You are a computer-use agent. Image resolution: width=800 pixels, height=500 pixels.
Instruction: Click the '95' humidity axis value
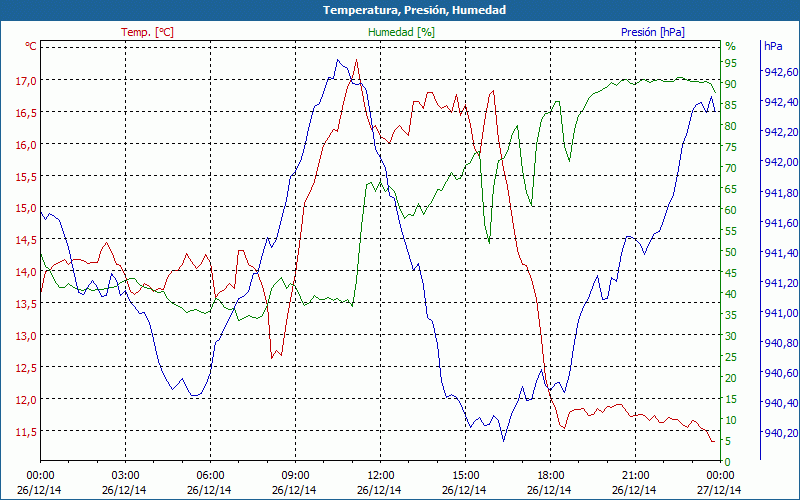pos(731,63)
